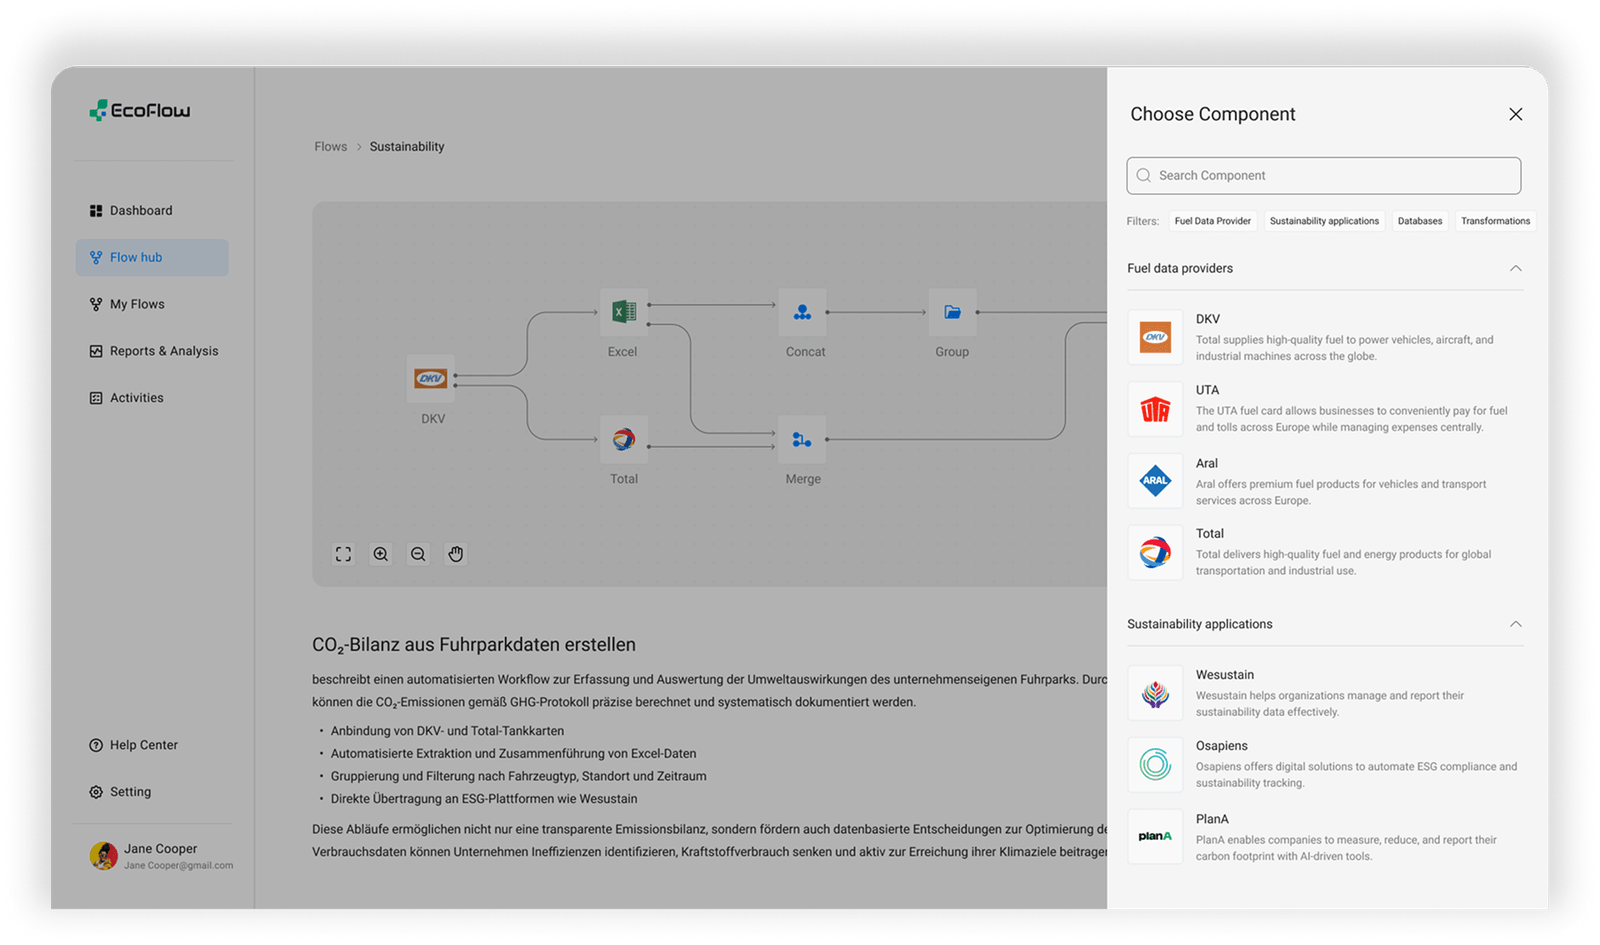Click the DKV component title
The height and width of the screenshot is (945, 1600).
click(x=1208, y=319)
